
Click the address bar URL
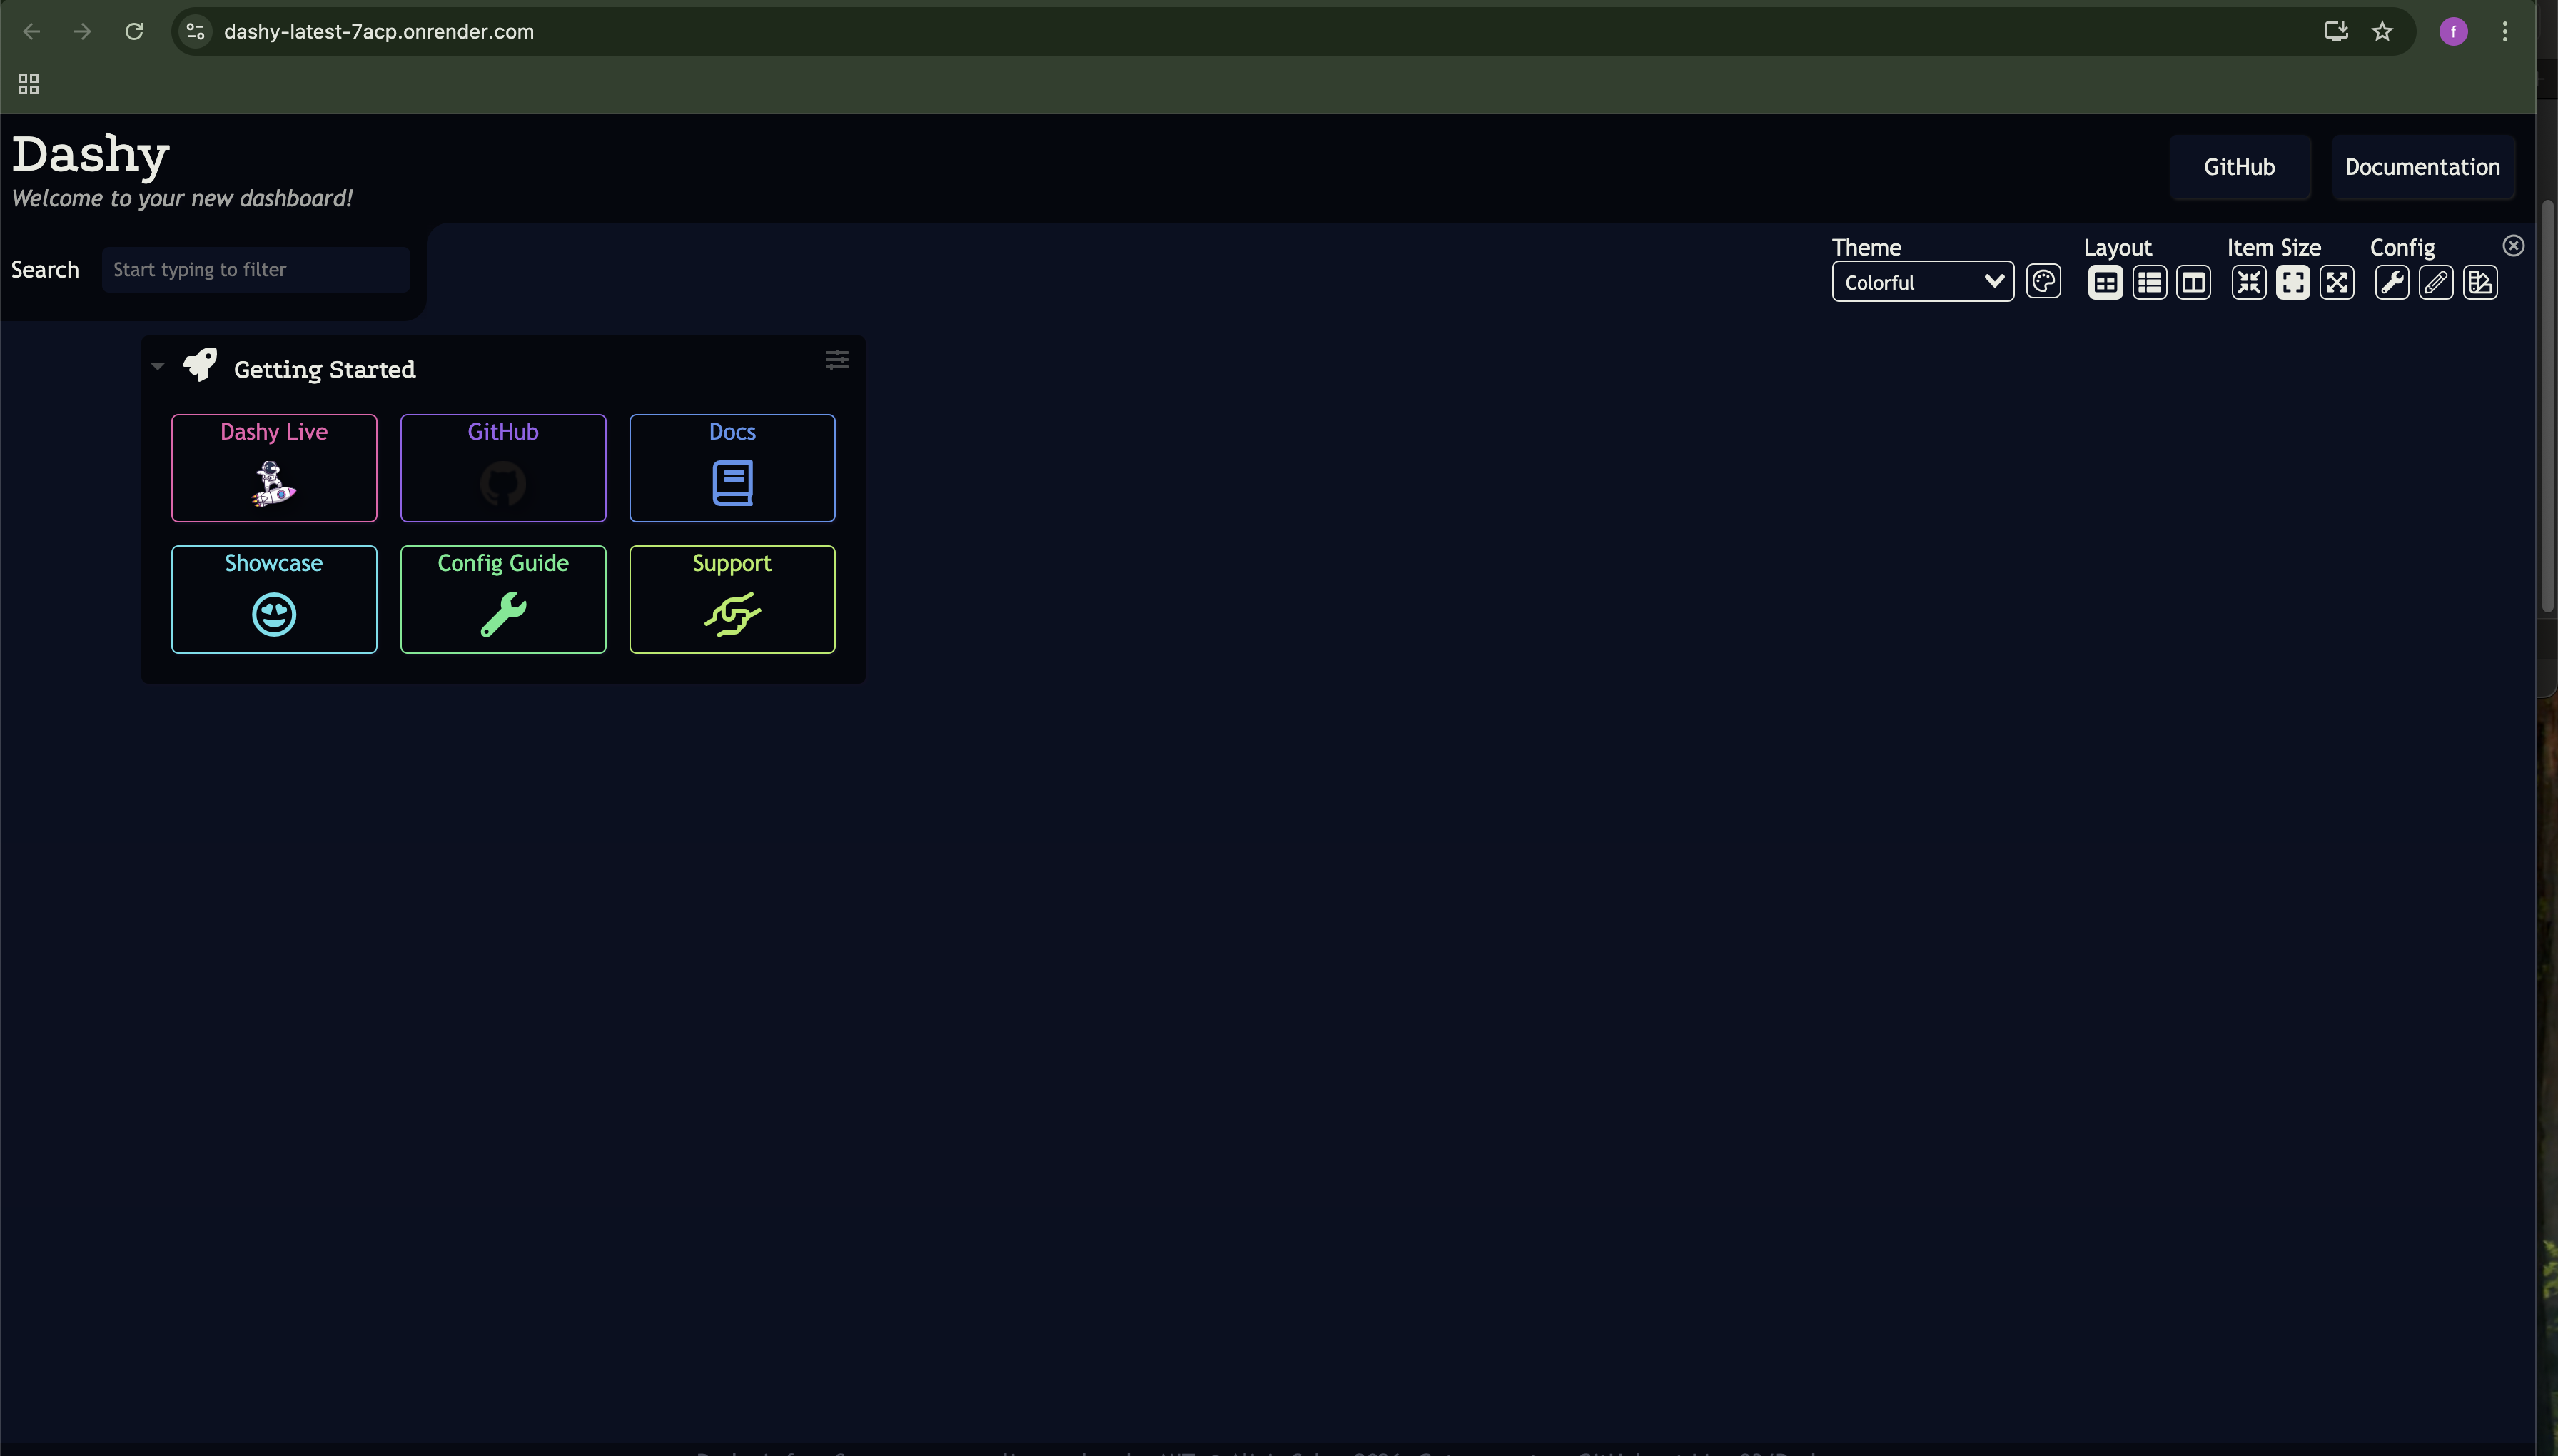[x=379, y=31]
